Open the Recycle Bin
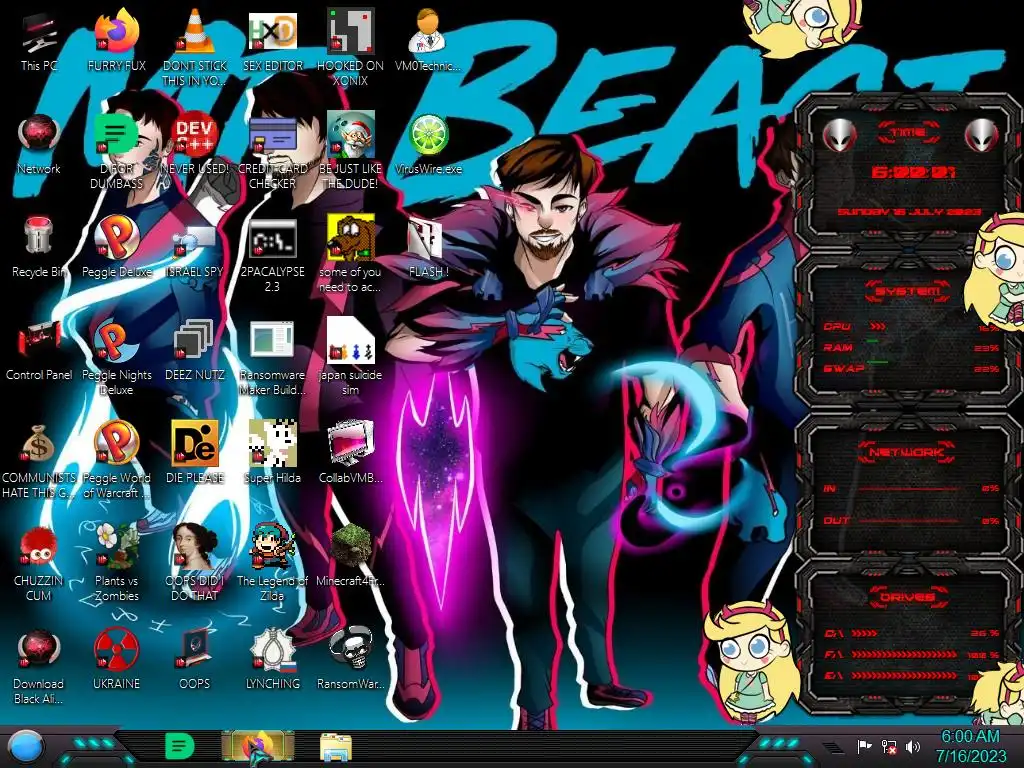 point(39,236)
